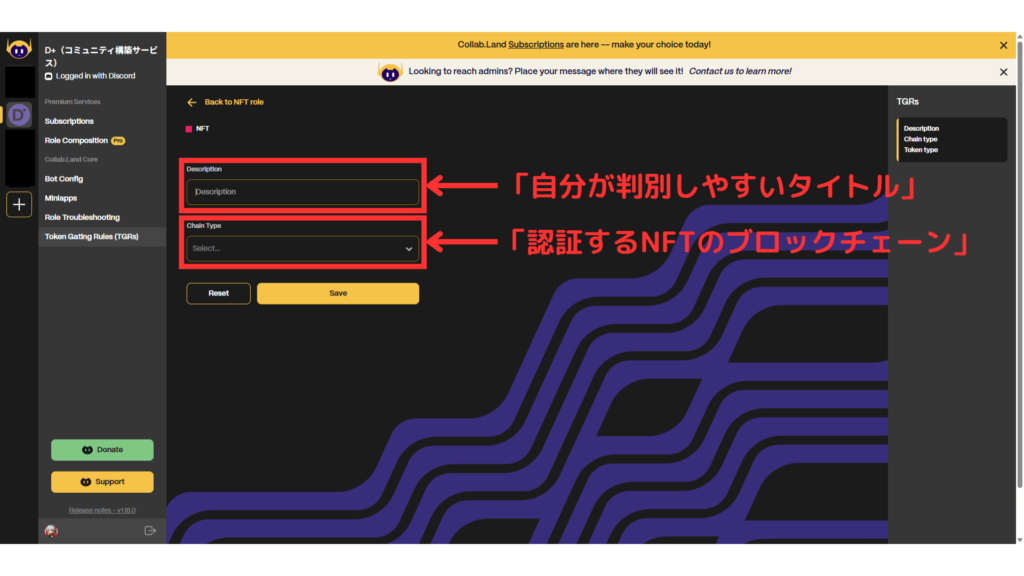
Task: Open Role Composition page
Action: pyautogui.click(x=76, y=140)
